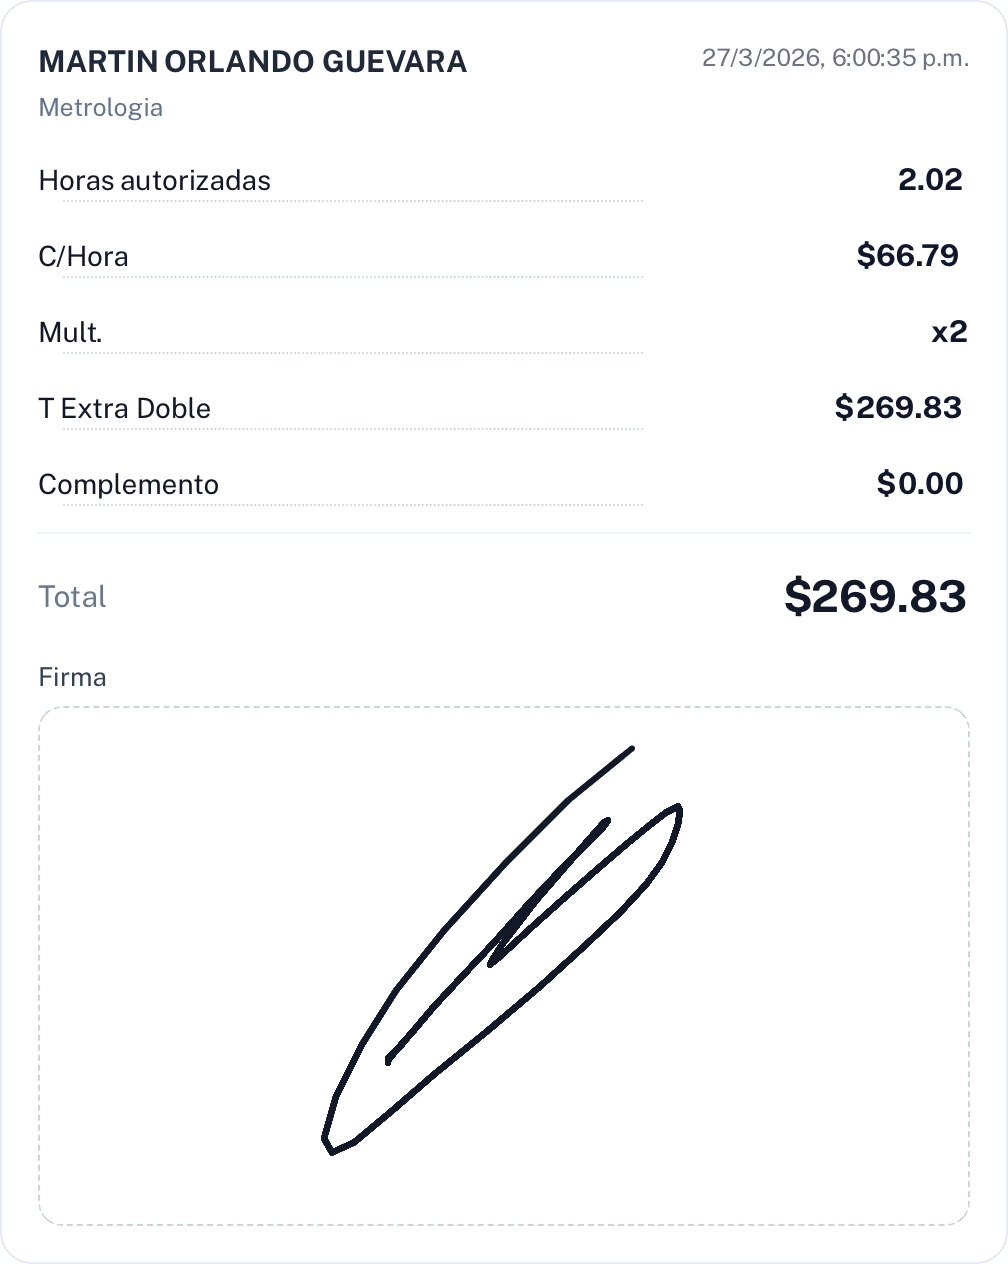This screenshot has height=1264, width=1008.
Task: Click the $0.00 Complemento amount
Action: pyautogui.click(x=920, y=484)
